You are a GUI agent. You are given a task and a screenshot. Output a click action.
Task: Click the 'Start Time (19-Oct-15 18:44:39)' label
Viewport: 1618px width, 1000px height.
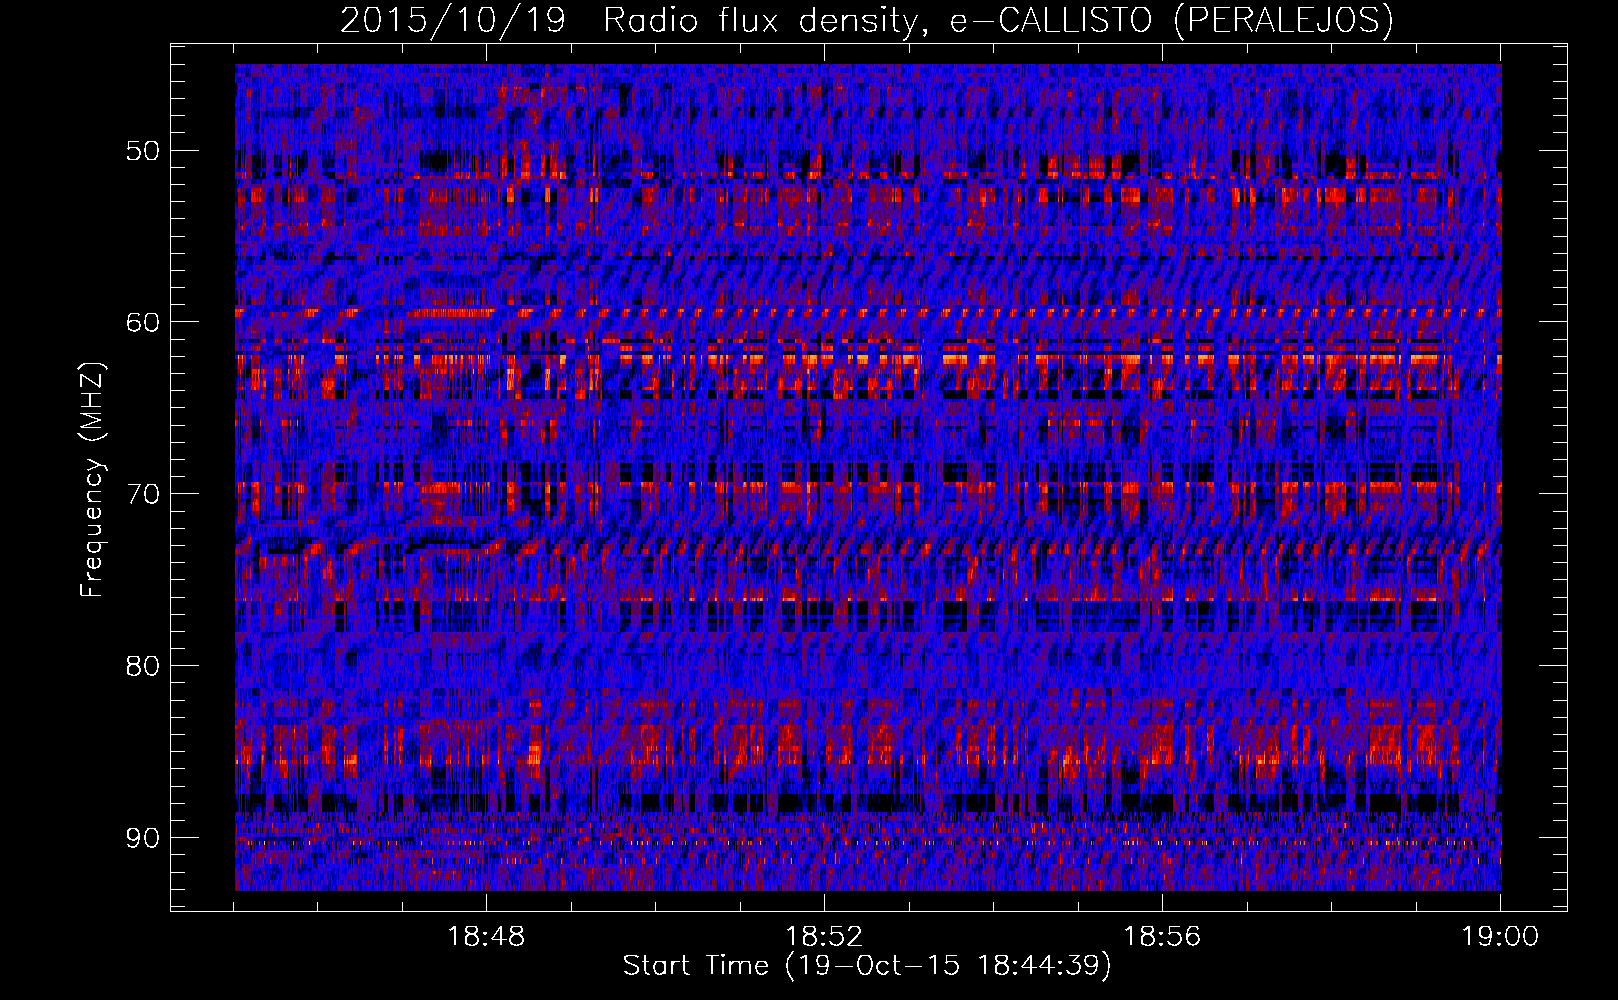867,966
